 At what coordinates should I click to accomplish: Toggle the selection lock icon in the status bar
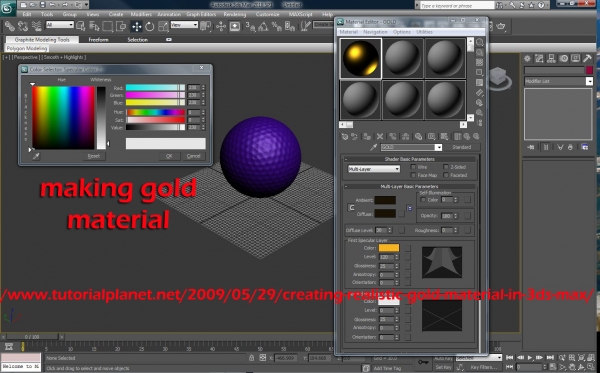[x=251, y=358]
